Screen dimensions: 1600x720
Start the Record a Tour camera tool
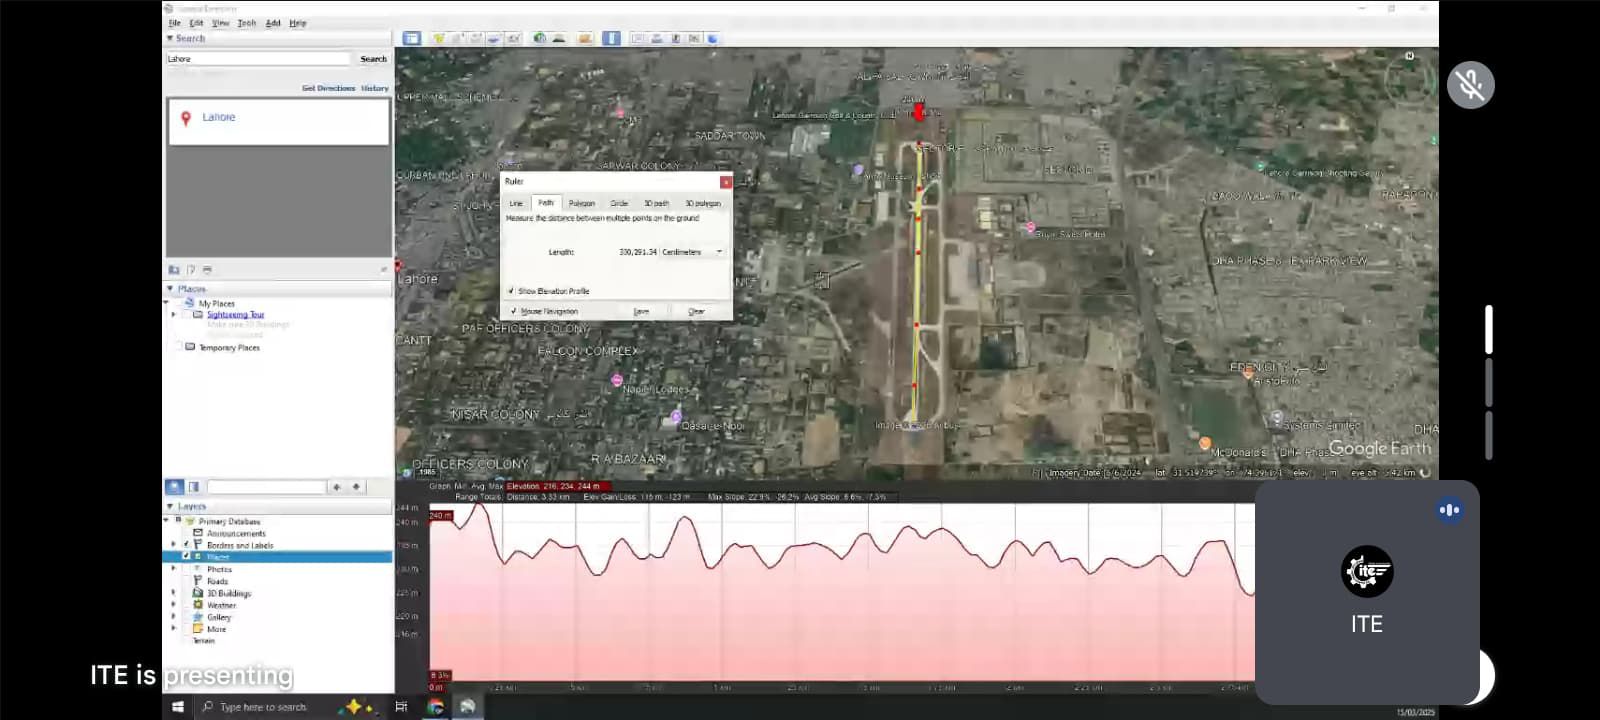(x=513, y=38)
